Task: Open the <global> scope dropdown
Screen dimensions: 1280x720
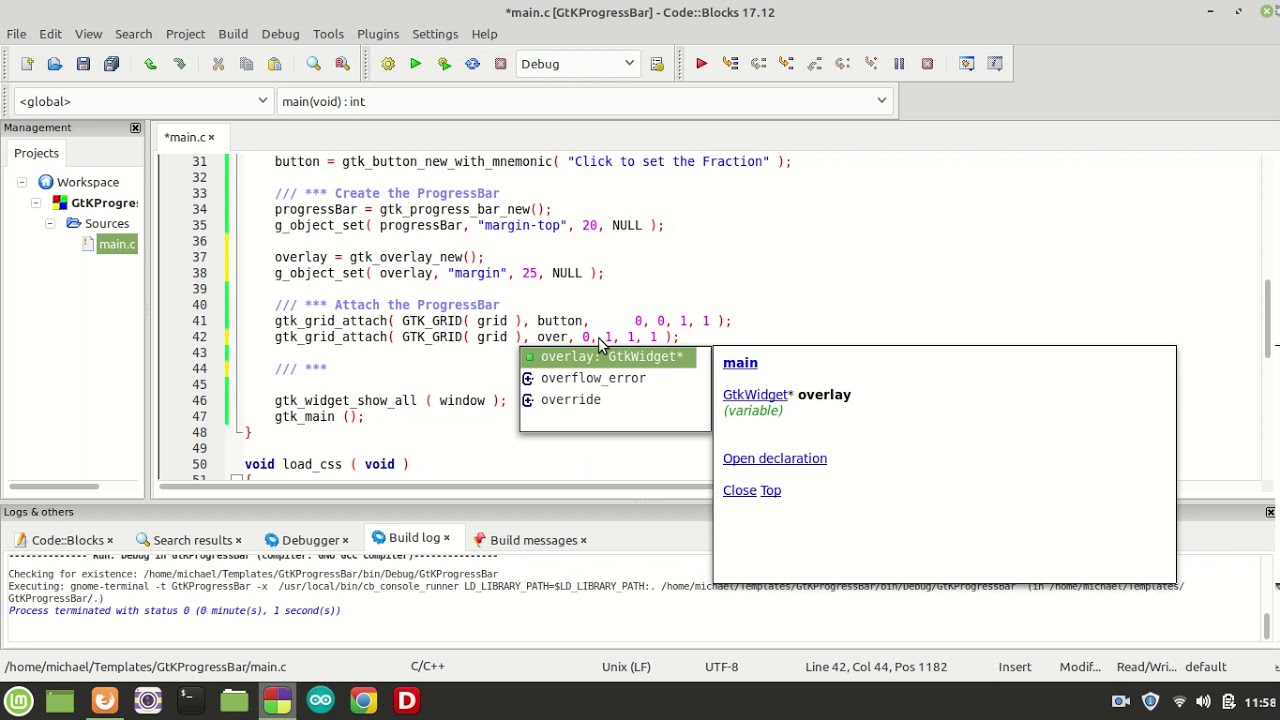Action: (142, 101)
